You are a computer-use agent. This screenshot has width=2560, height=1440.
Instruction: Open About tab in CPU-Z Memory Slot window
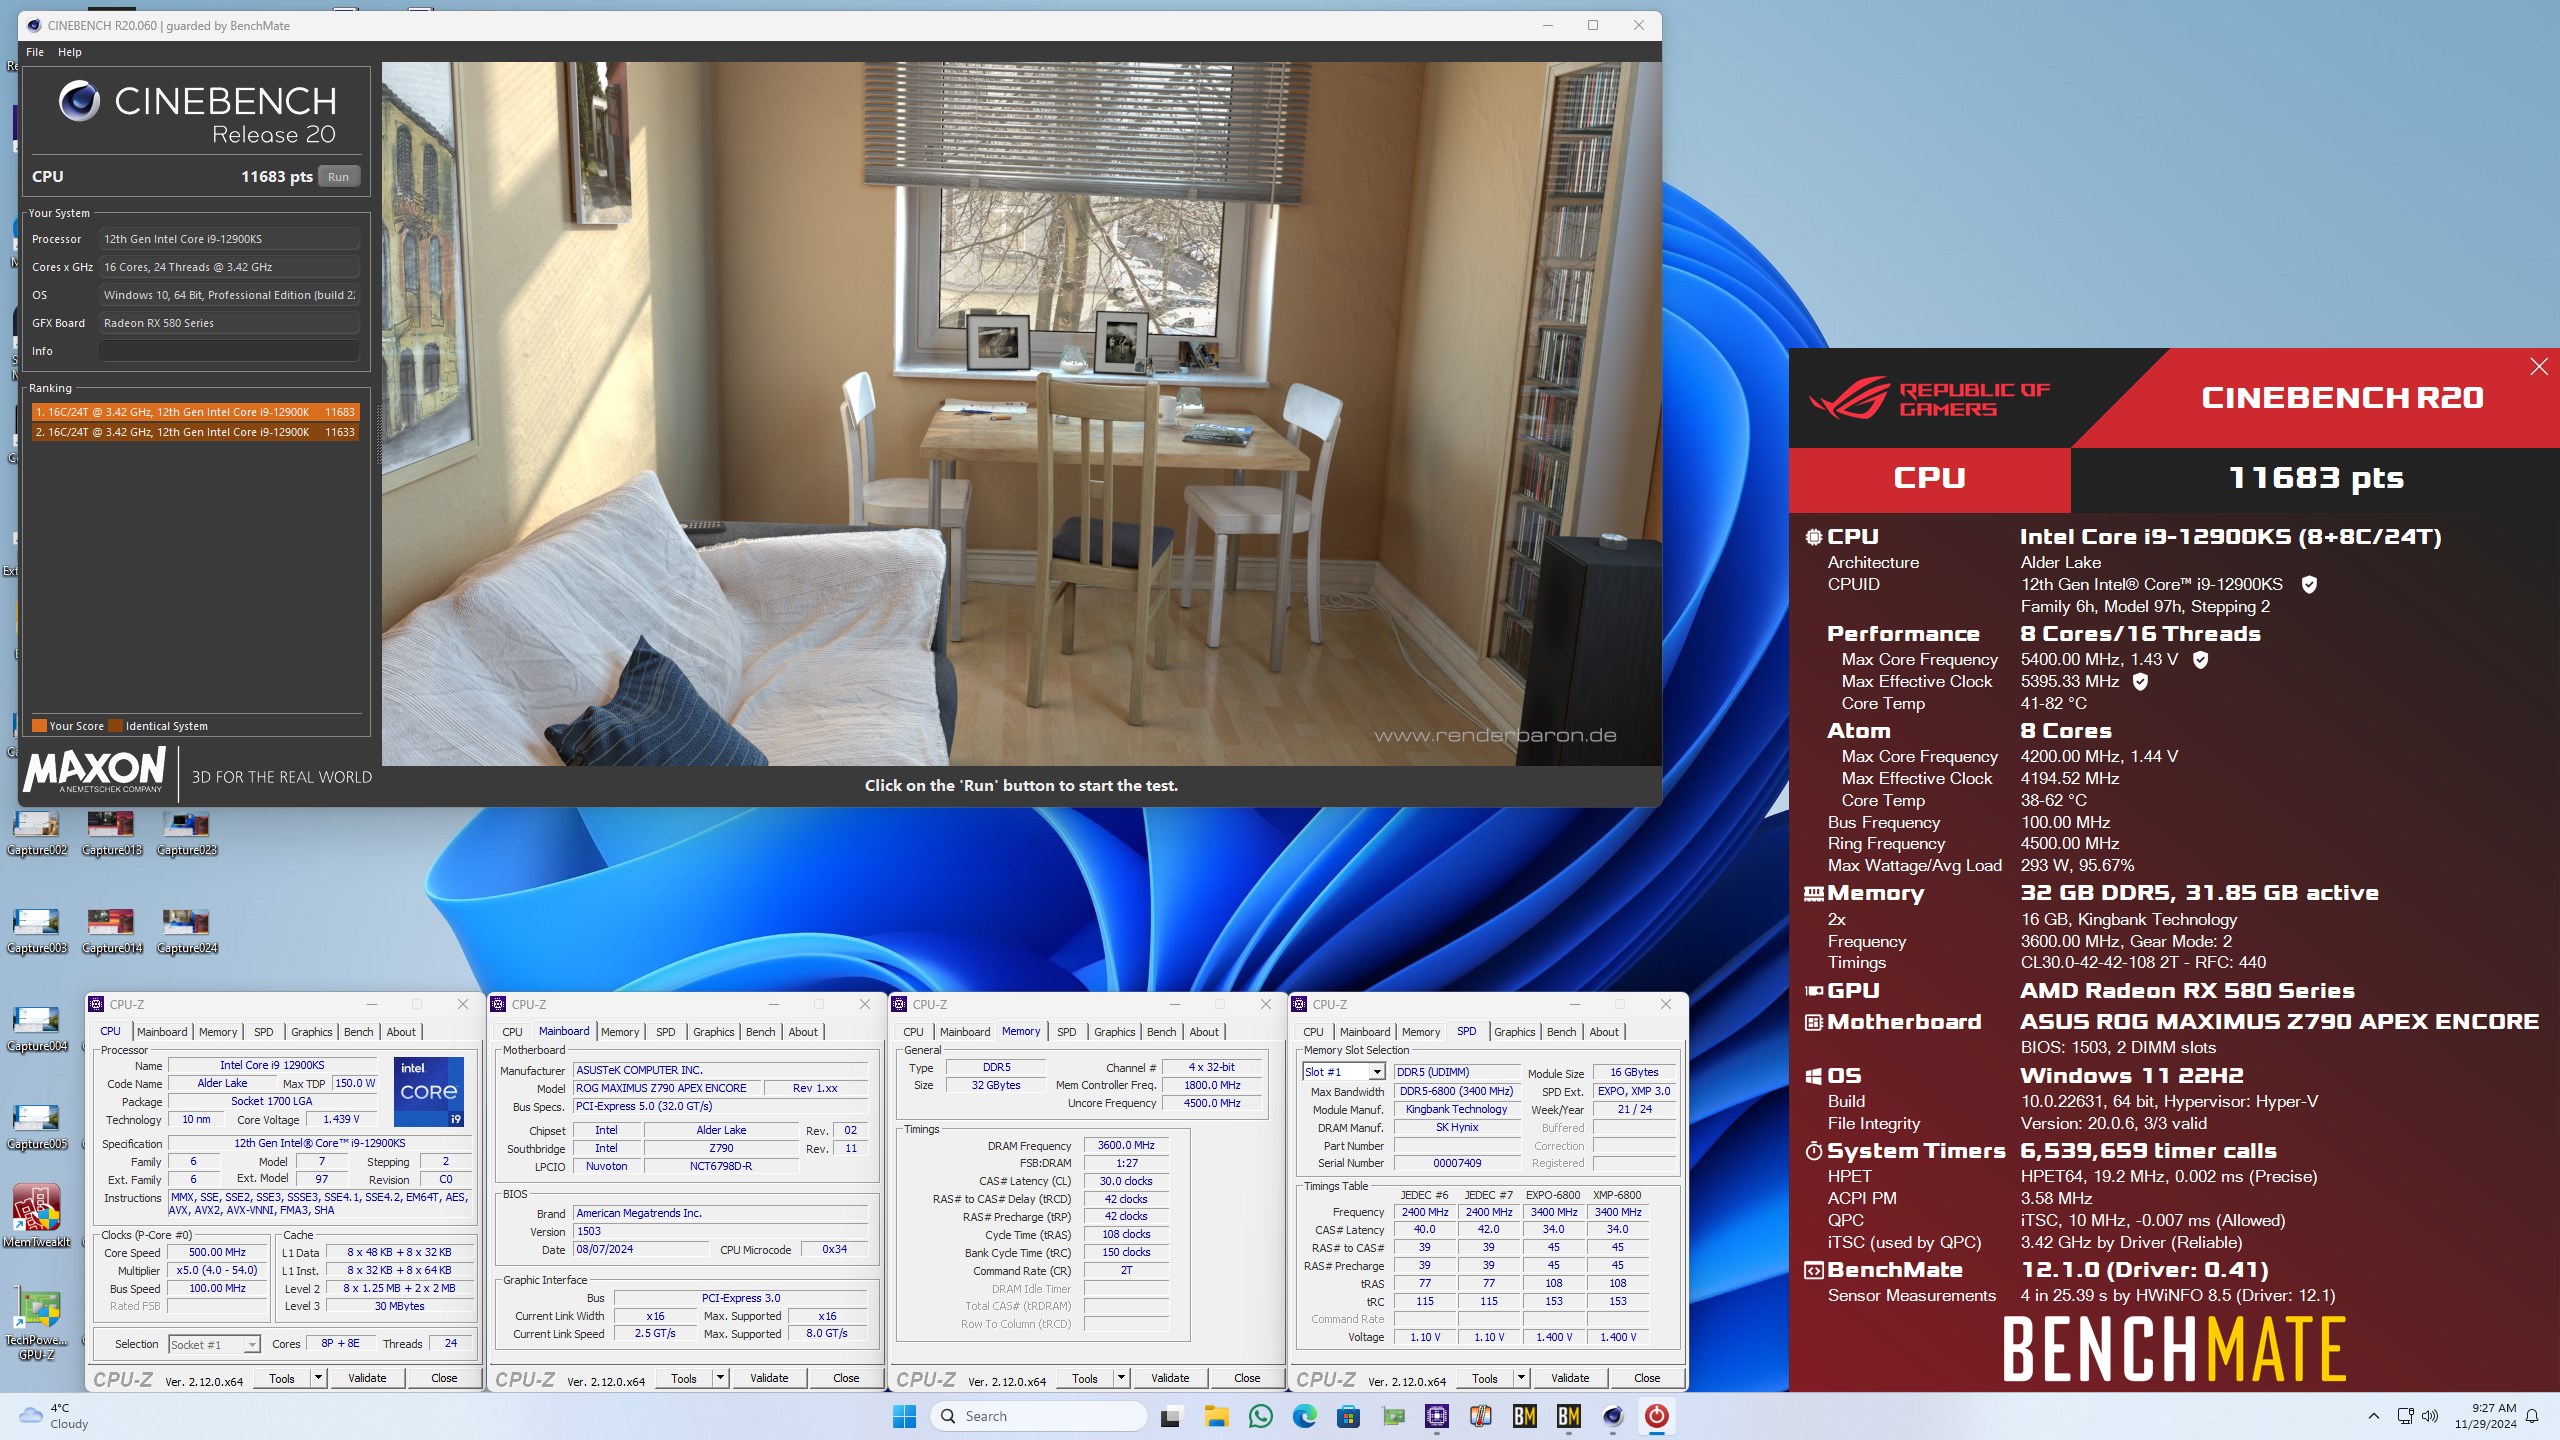pos(1603,1032)
